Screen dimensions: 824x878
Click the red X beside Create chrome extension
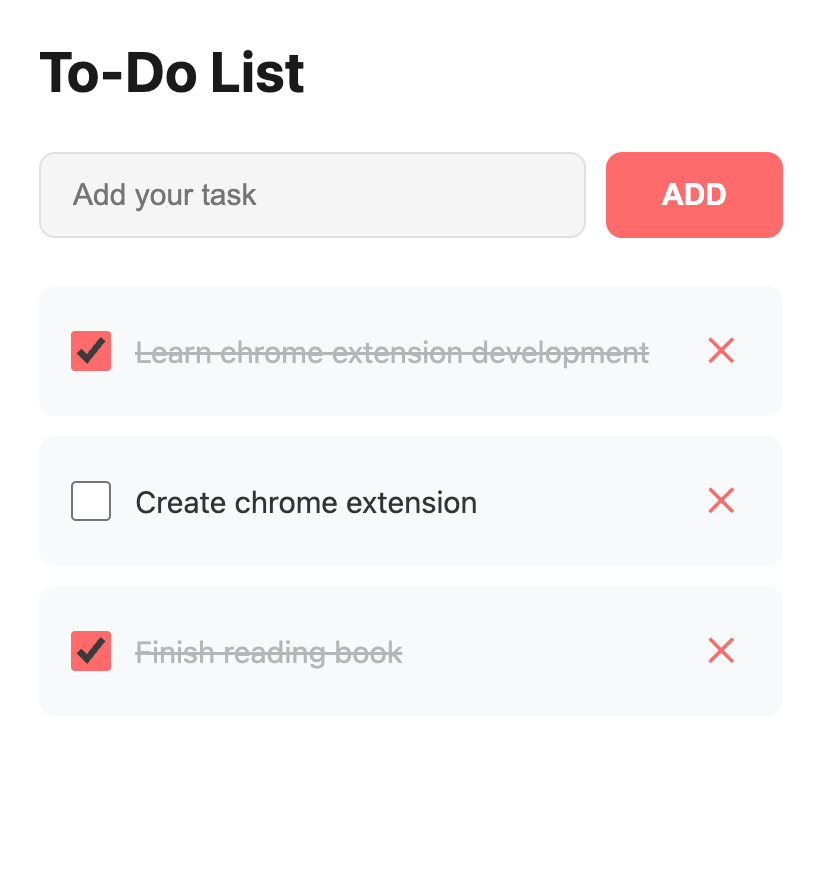coord(721,501)
